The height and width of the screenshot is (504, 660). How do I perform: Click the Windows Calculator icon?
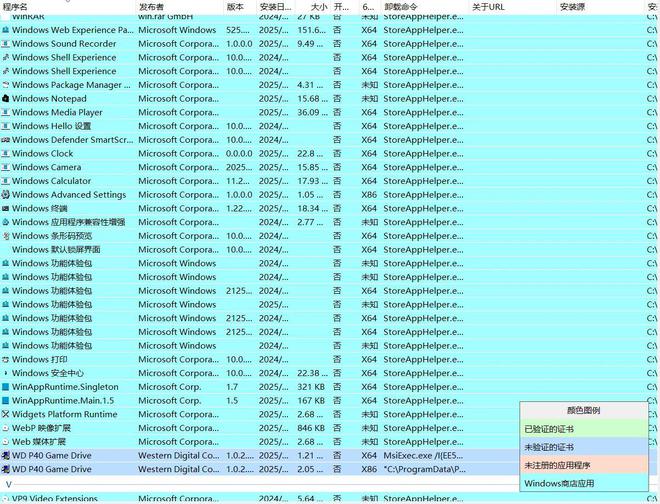(x=5, y=181)
